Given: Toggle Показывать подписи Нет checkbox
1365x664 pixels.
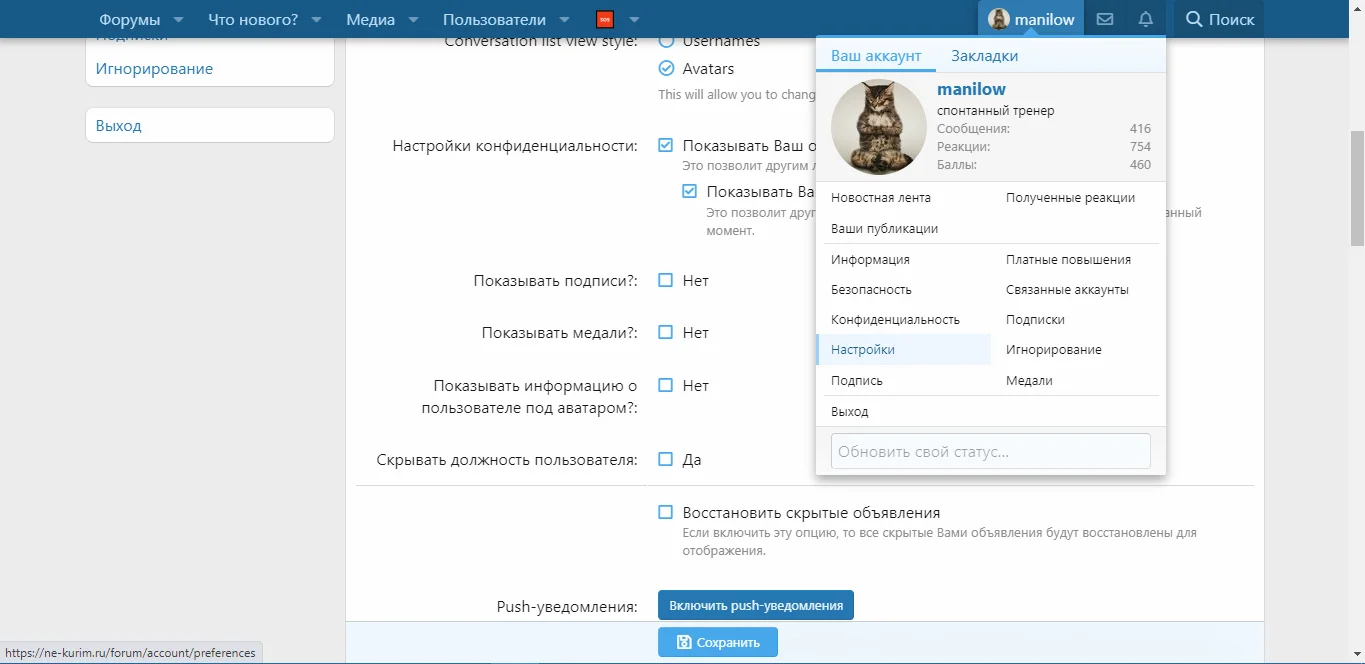Looking at the screenshot, I should pos(666,280).
